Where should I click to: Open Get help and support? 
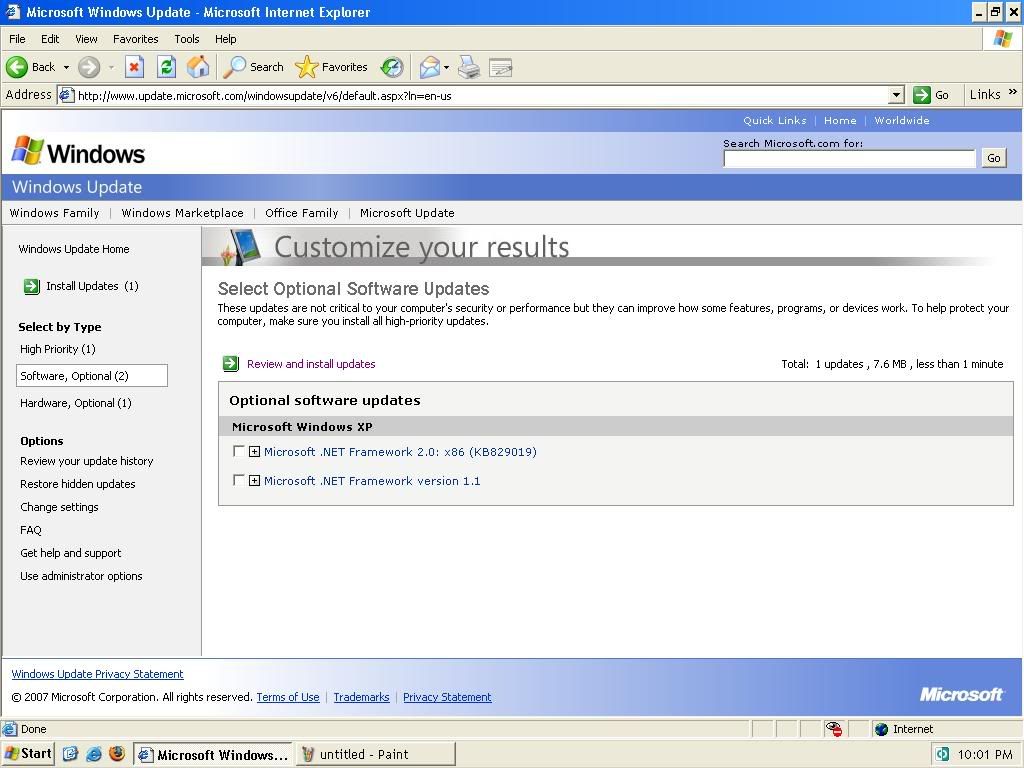pyautogui.click(x=71, y=553)
